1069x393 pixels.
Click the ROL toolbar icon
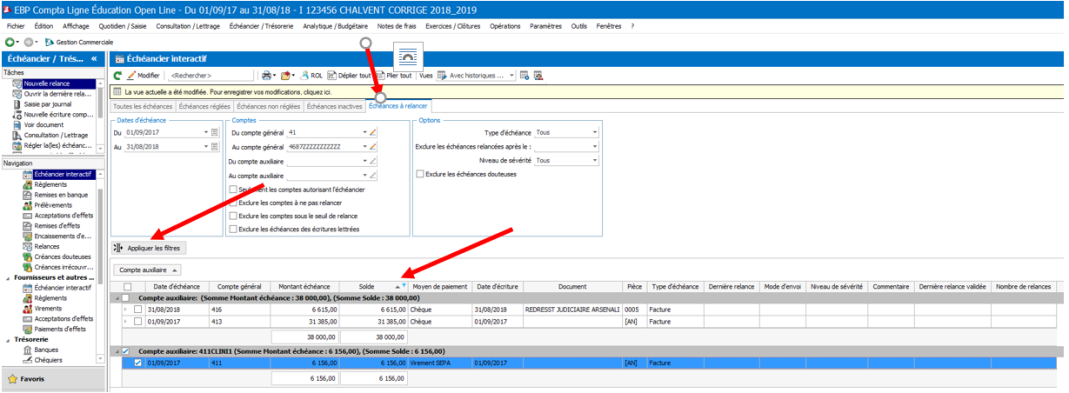[x=312, y=76]
